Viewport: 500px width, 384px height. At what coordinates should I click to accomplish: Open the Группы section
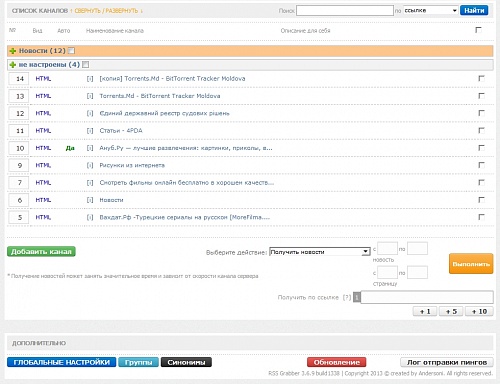(138, 362)
